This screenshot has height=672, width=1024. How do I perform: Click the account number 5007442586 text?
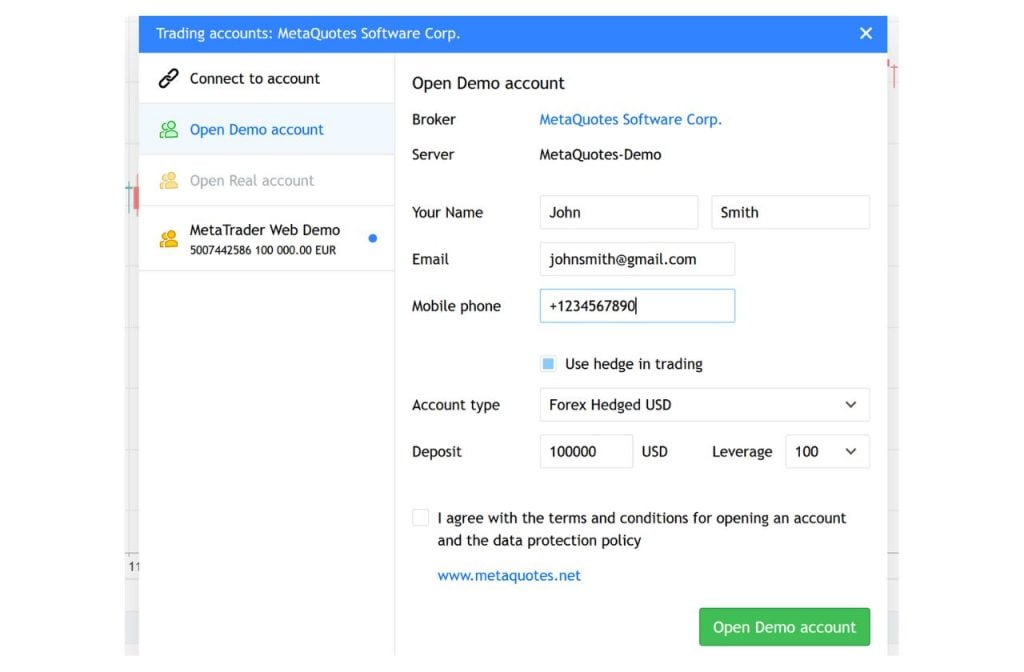tap(220, 250)
